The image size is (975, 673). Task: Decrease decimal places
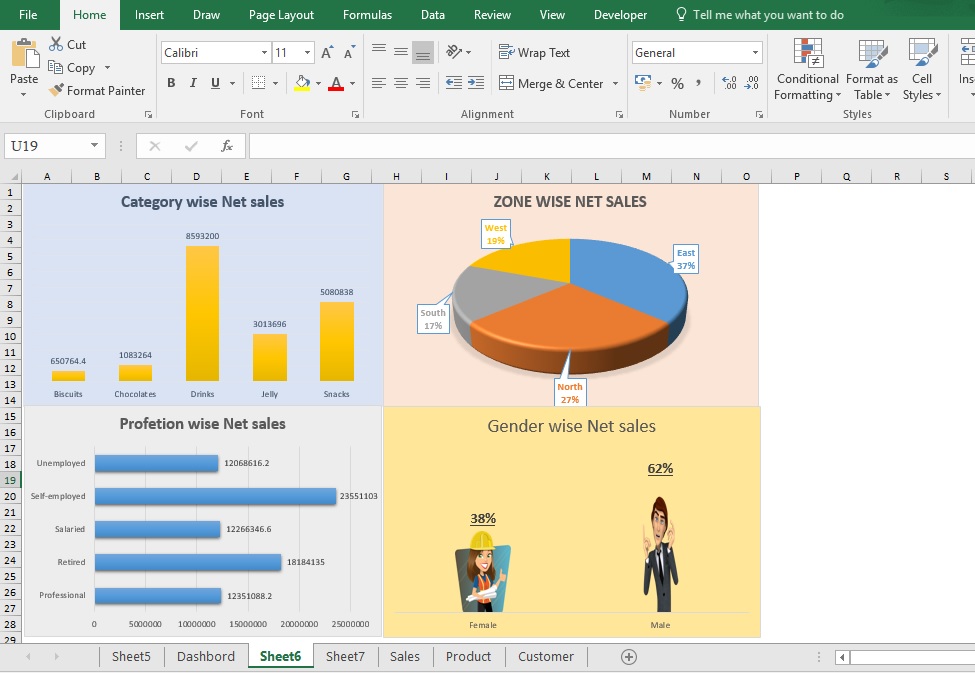pos(751,83)
